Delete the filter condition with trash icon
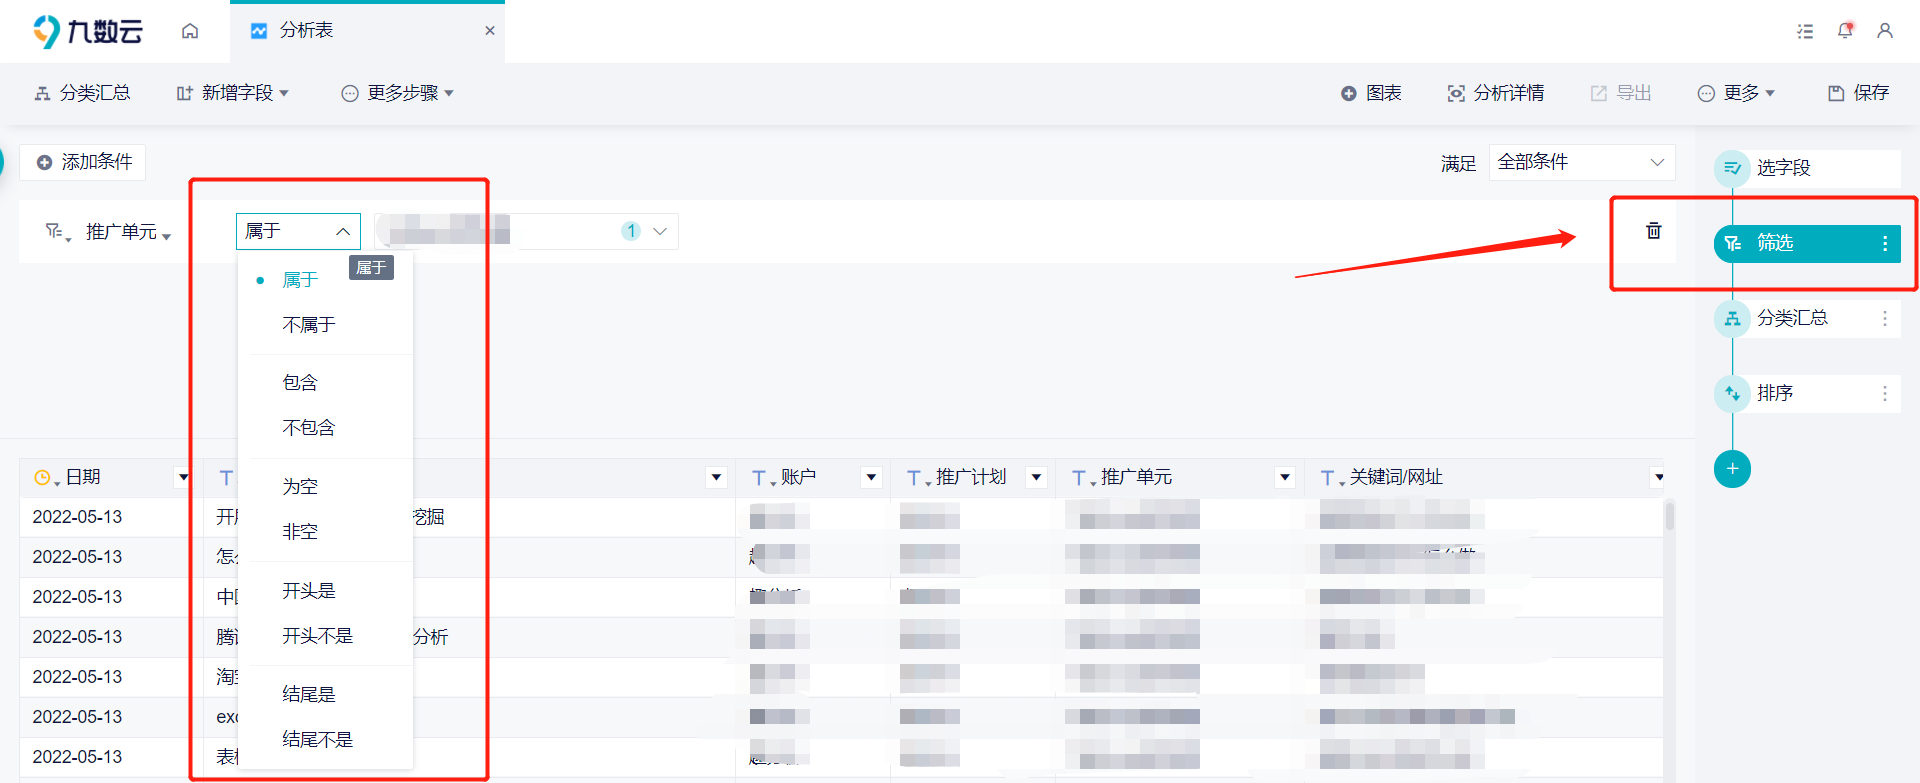This screenshot has height=783, width=1920. [1654, 231]
